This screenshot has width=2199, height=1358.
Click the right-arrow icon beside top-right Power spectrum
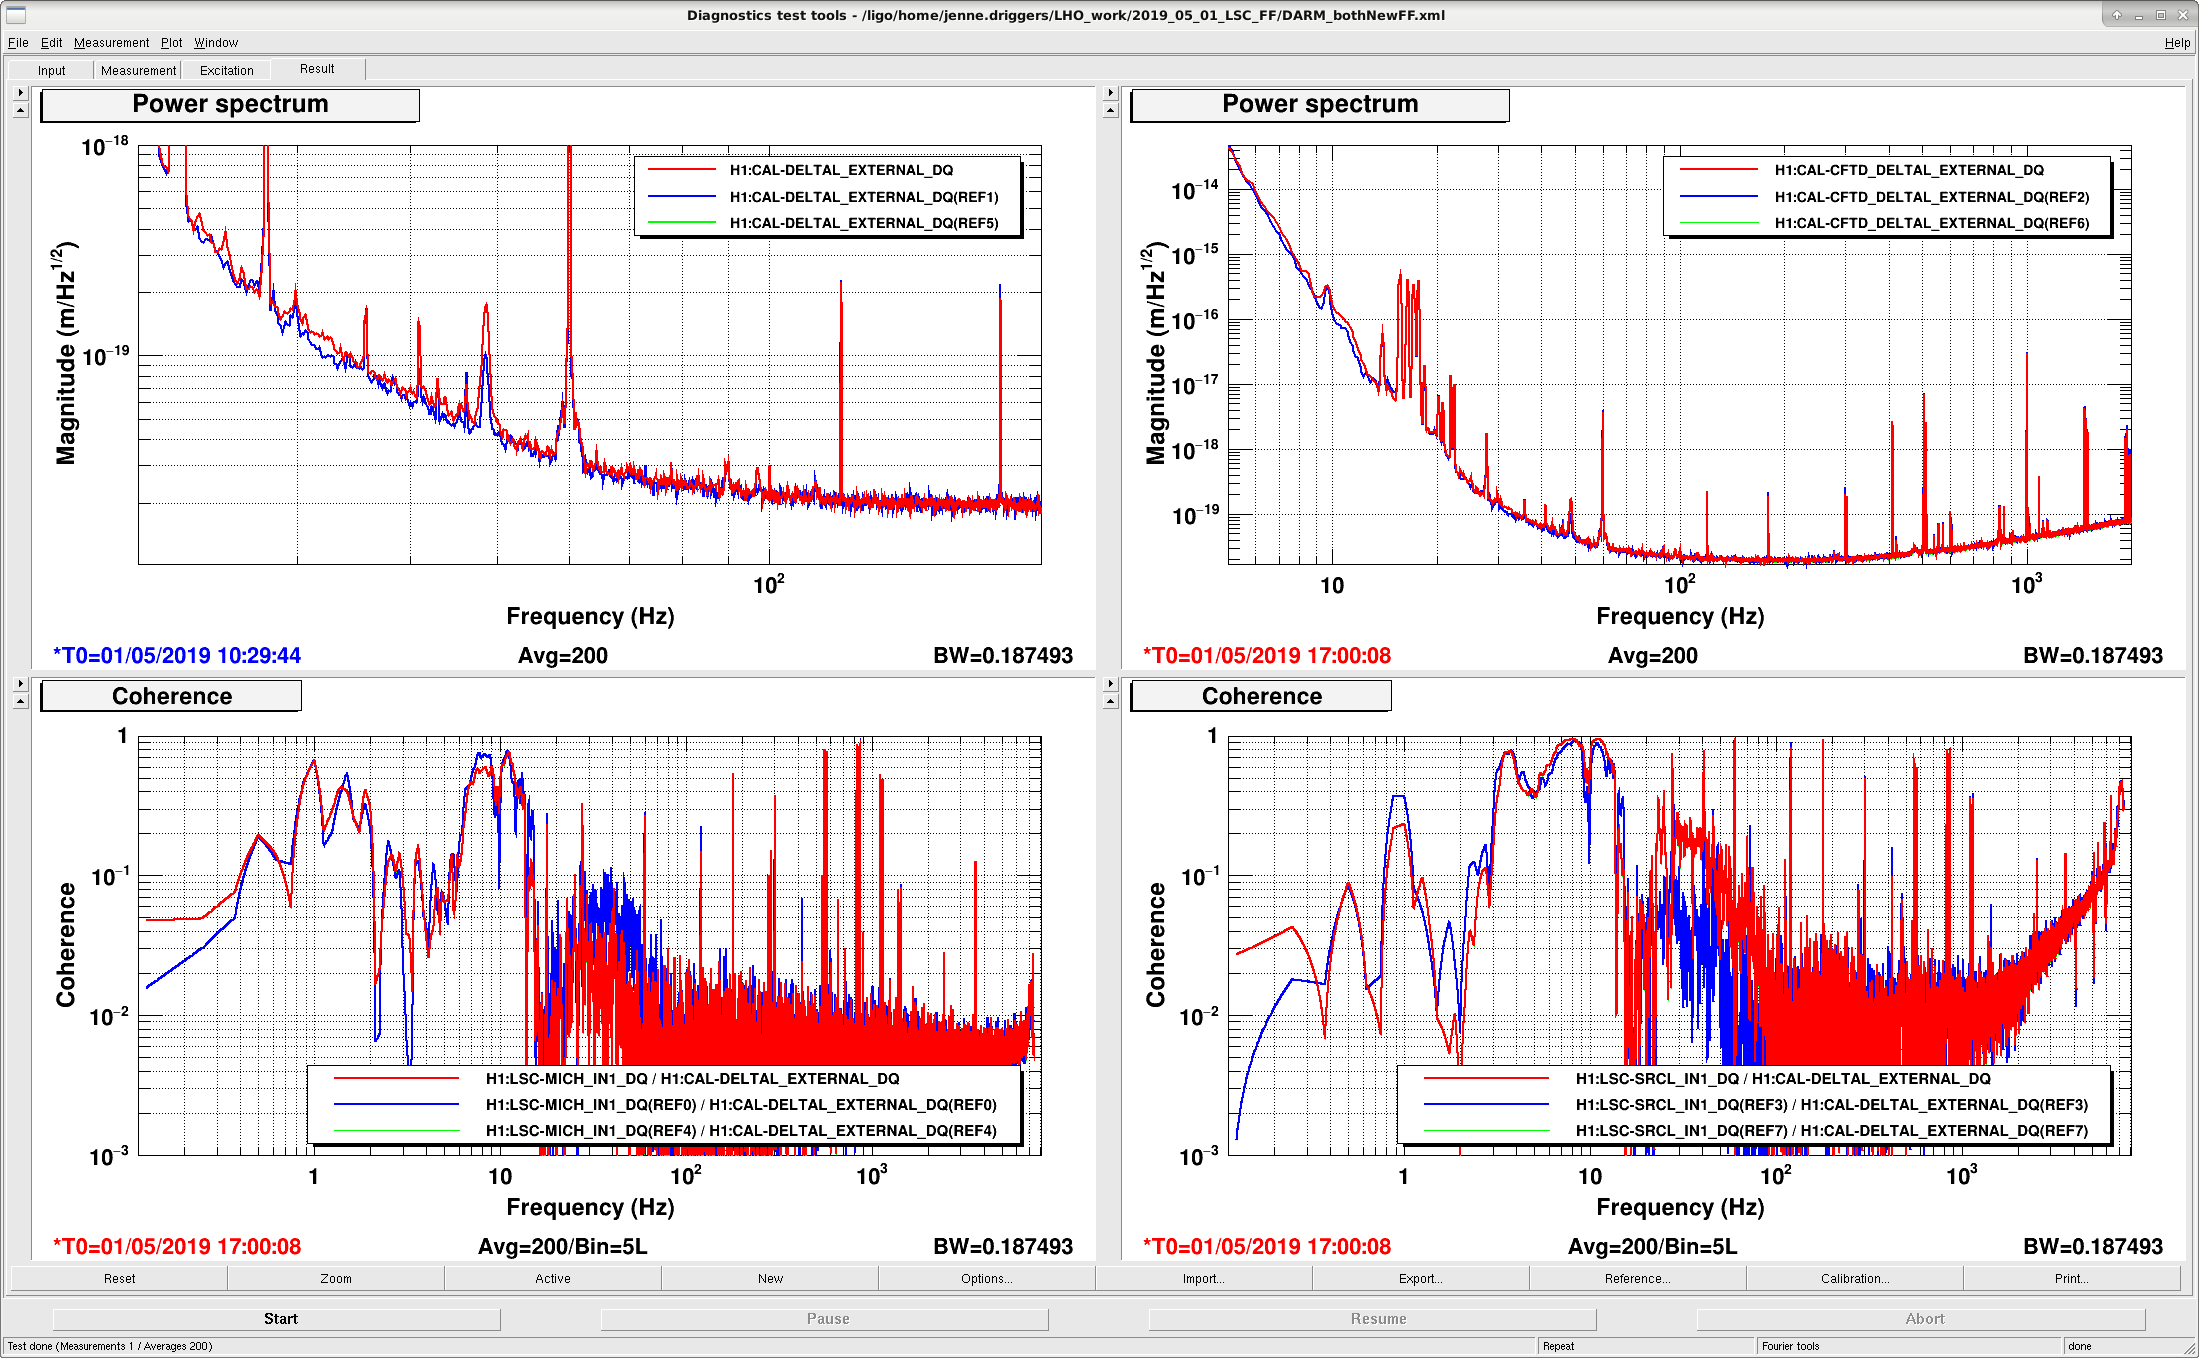(1110, 93)
